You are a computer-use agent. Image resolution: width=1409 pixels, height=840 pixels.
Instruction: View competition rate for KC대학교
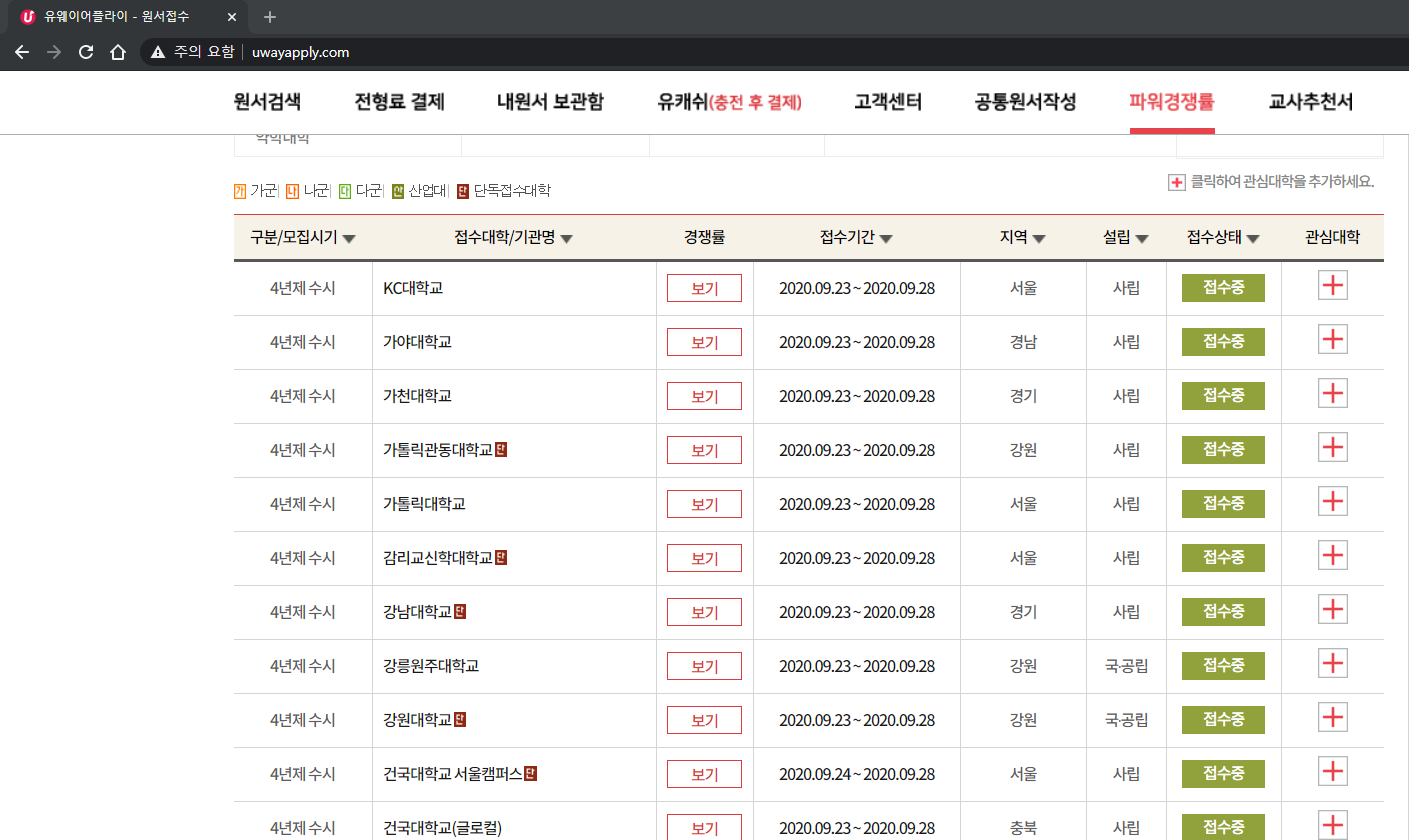click(704, 288)
